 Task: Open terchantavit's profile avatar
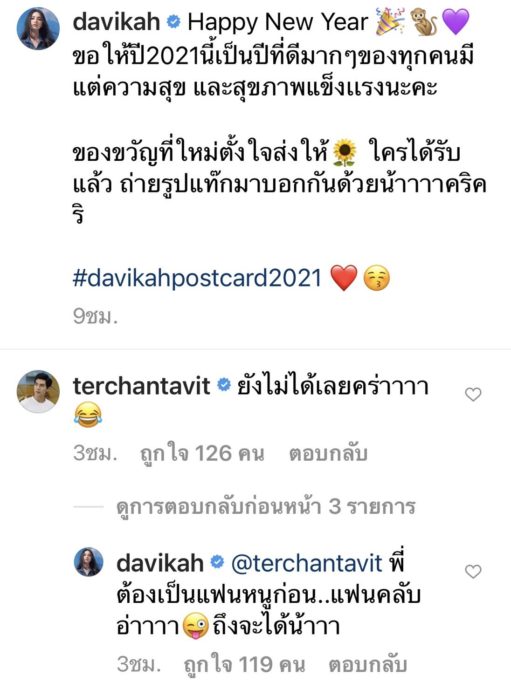[x=38, y=392]
